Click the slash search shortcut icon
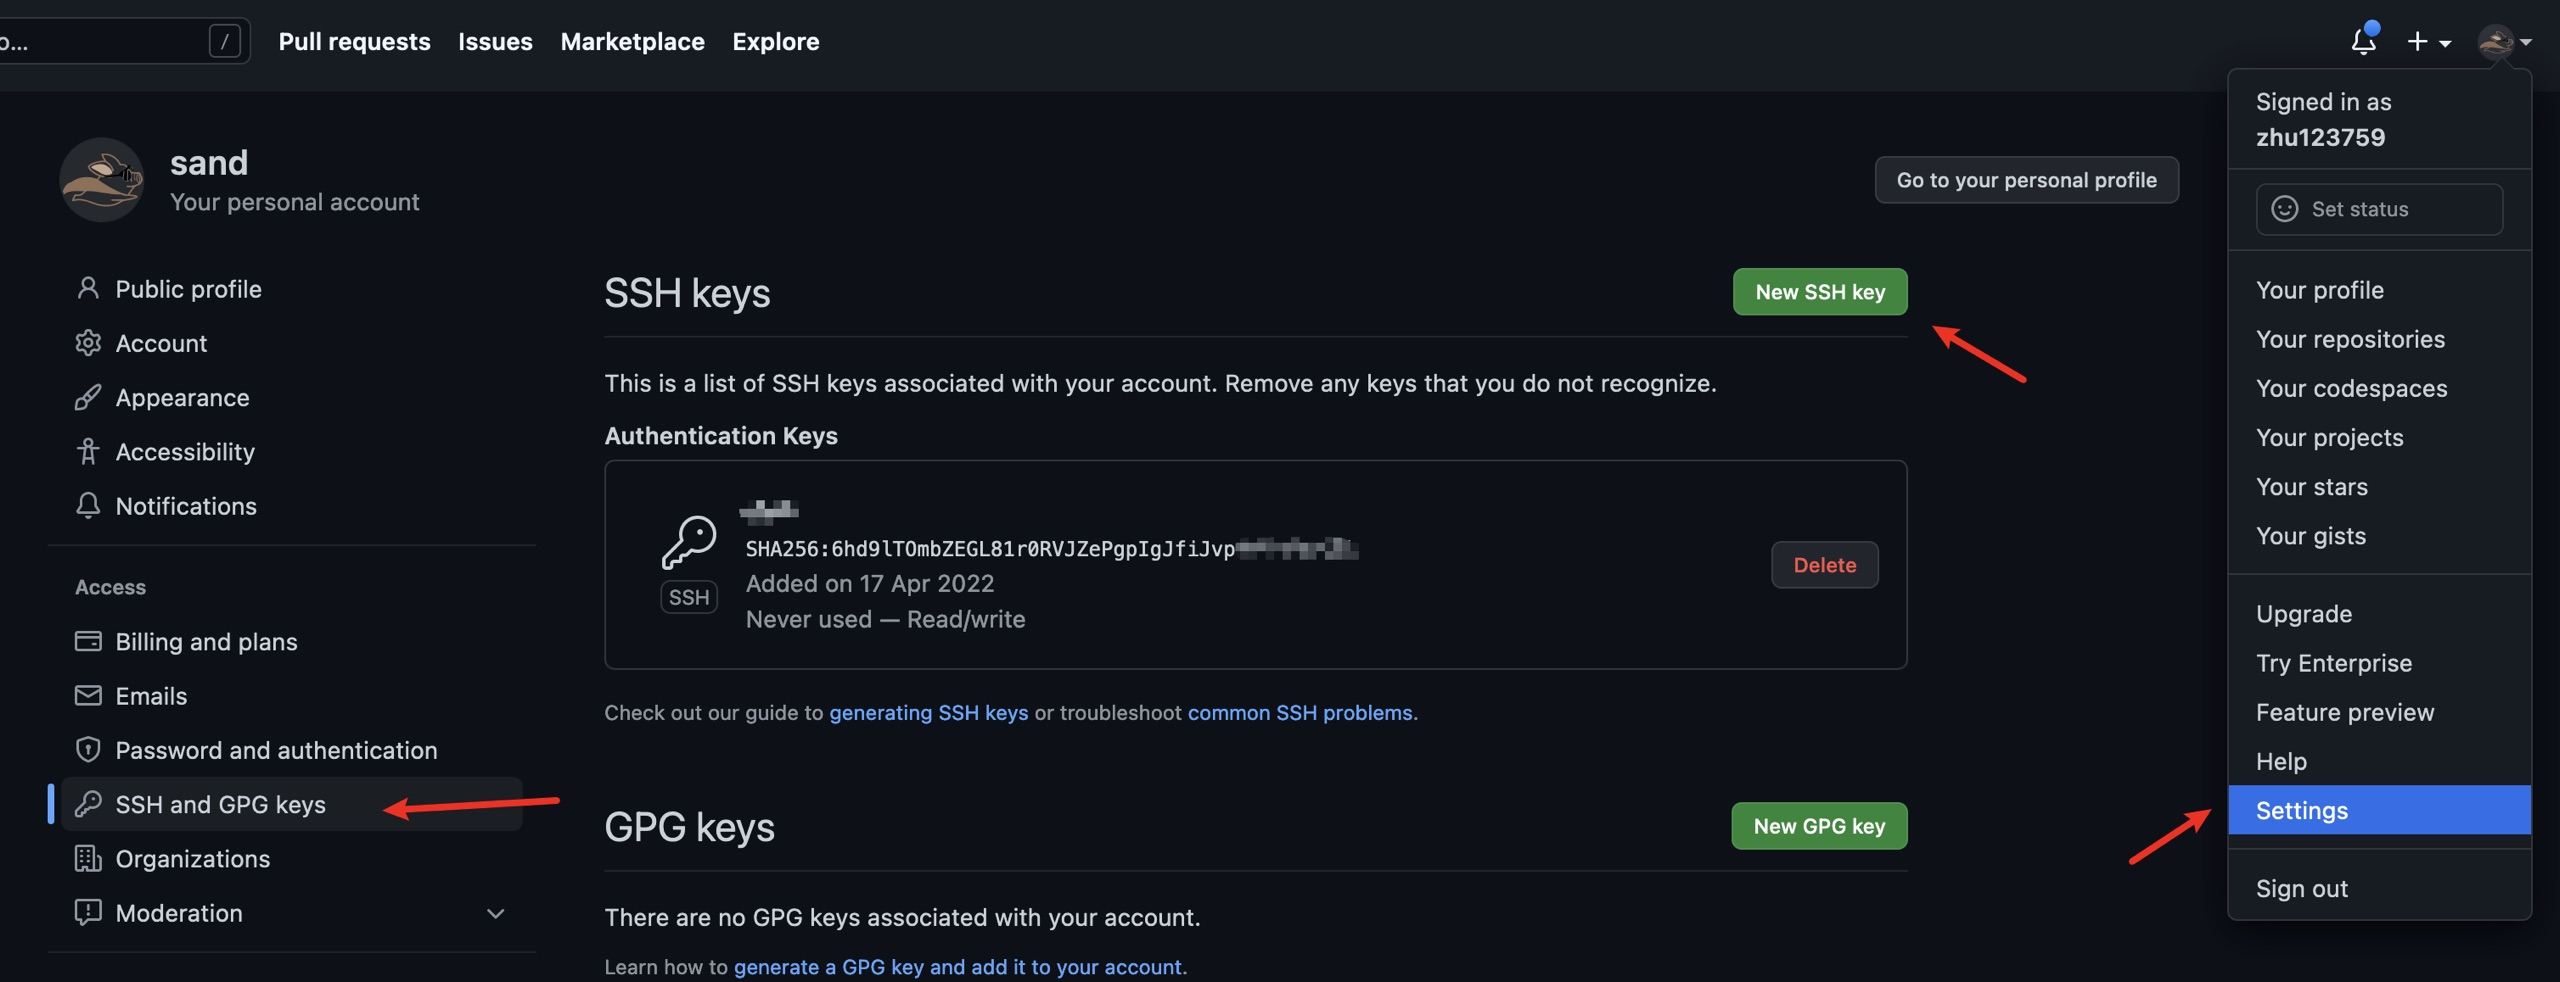 point(225,41)
